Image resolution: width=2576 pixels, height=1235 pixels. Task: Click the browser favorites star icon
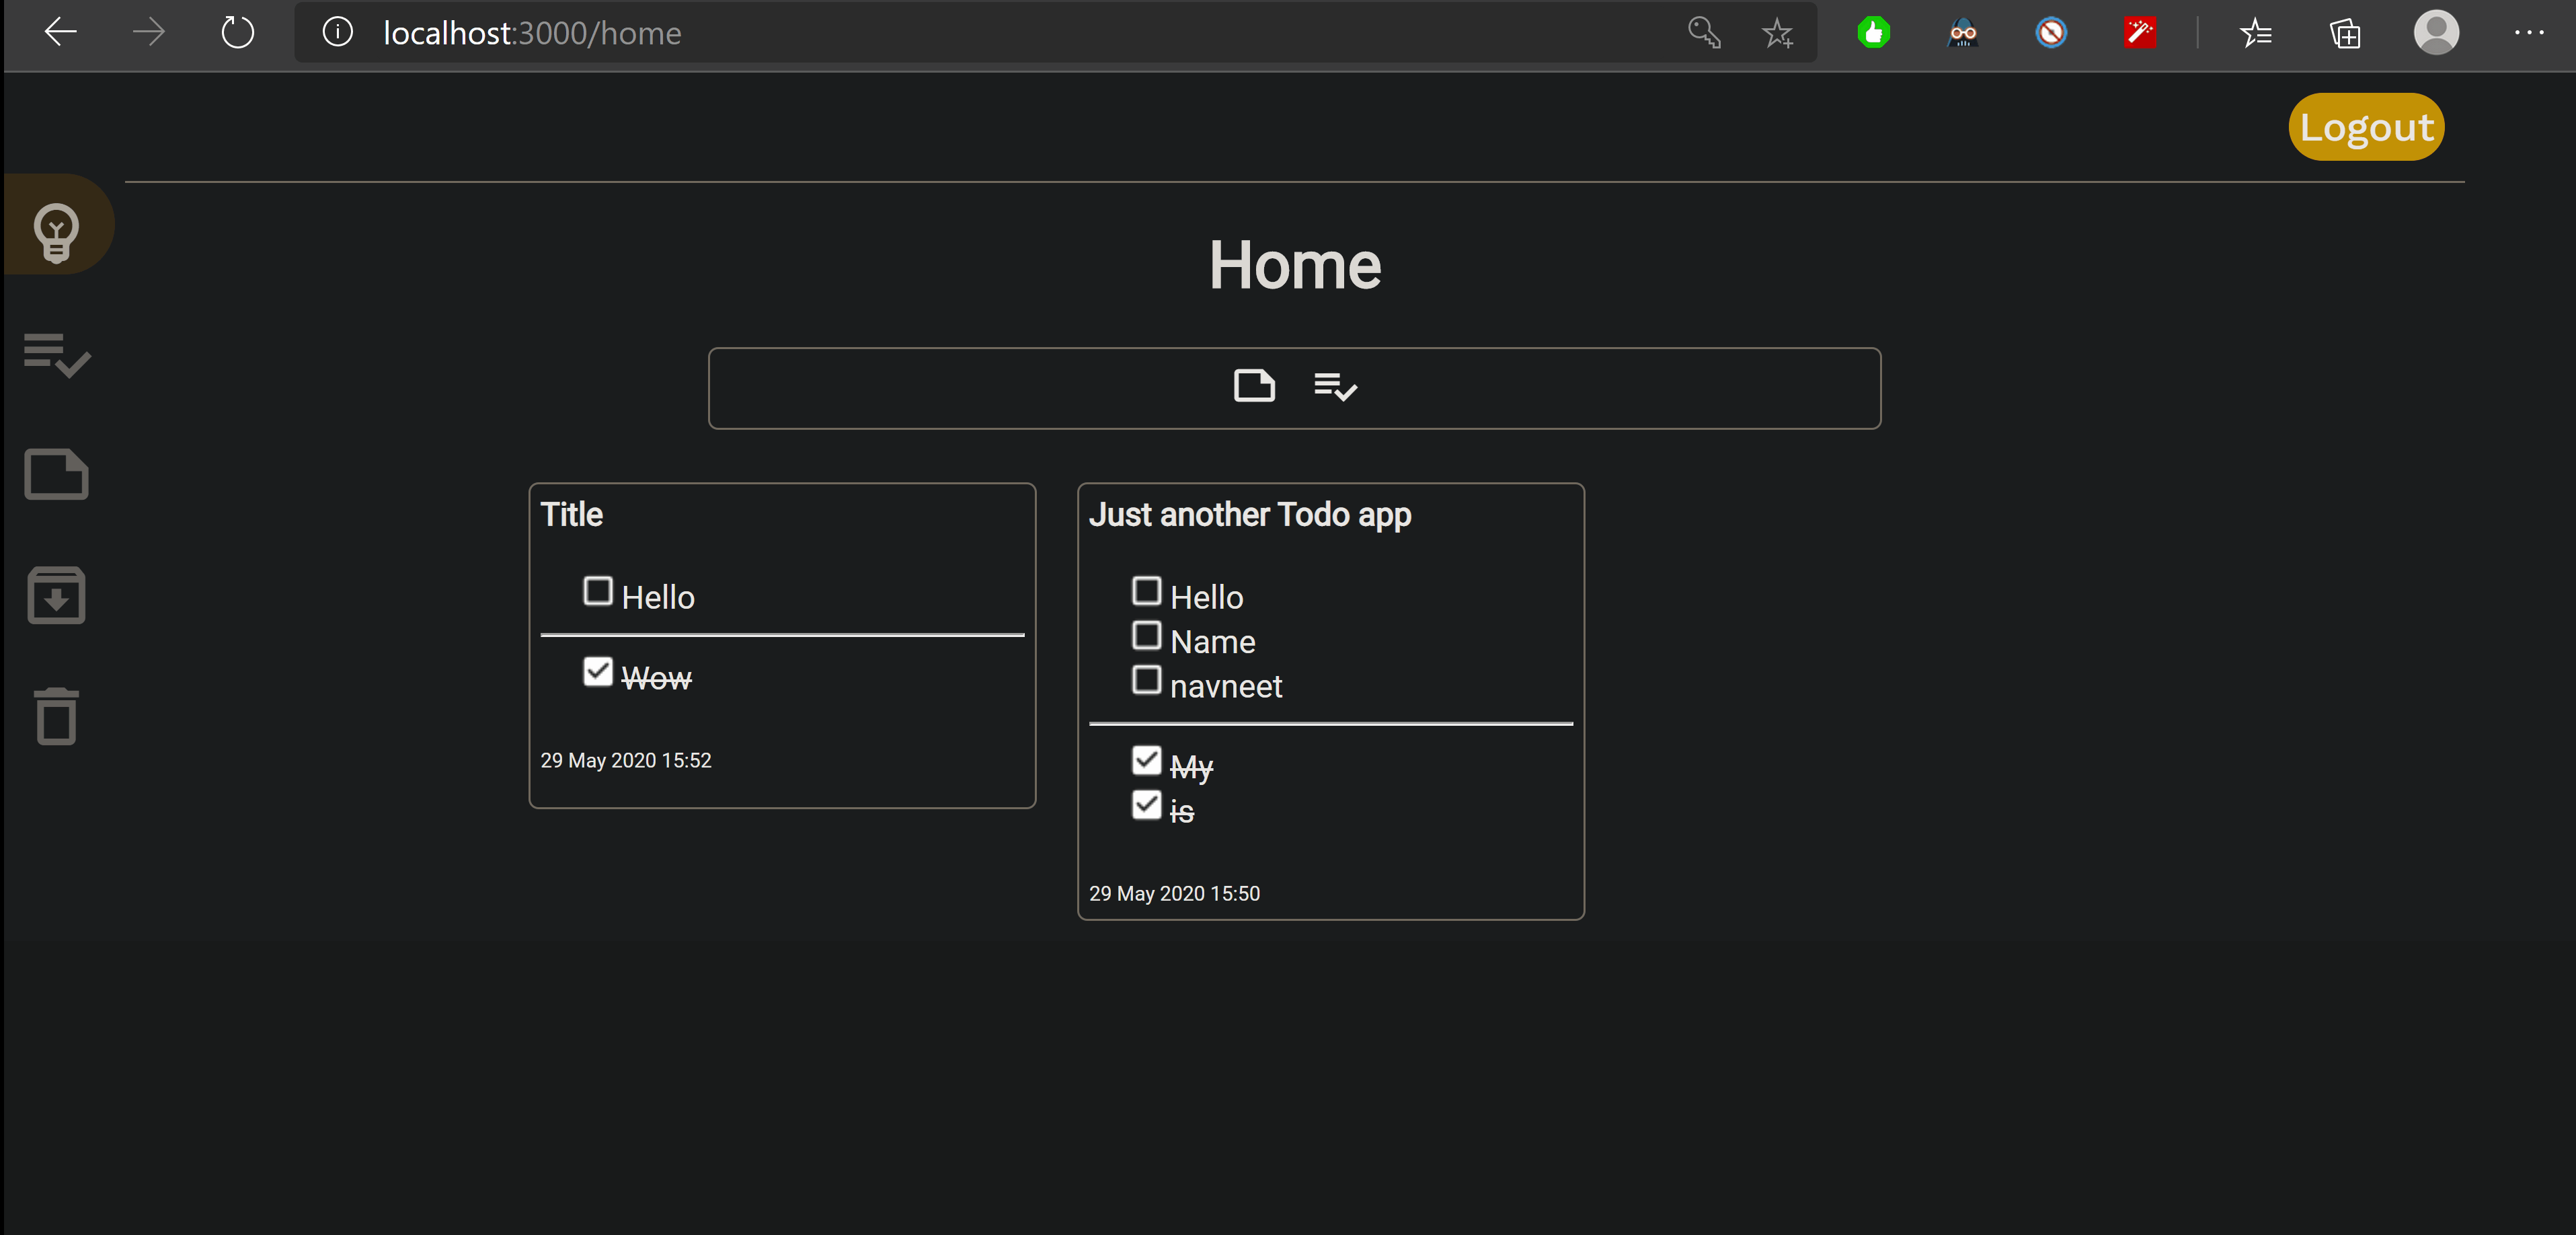[x=1777, y=33]
